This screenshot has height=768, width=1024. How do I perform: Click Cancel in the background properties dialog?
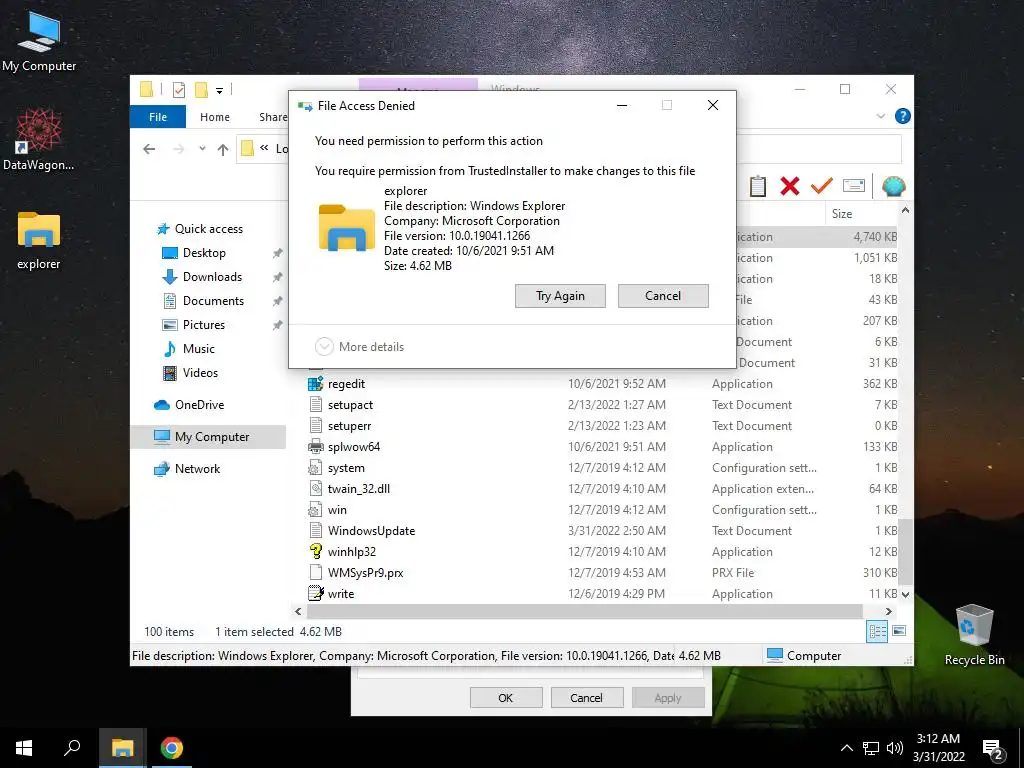[x=586, y=697]
